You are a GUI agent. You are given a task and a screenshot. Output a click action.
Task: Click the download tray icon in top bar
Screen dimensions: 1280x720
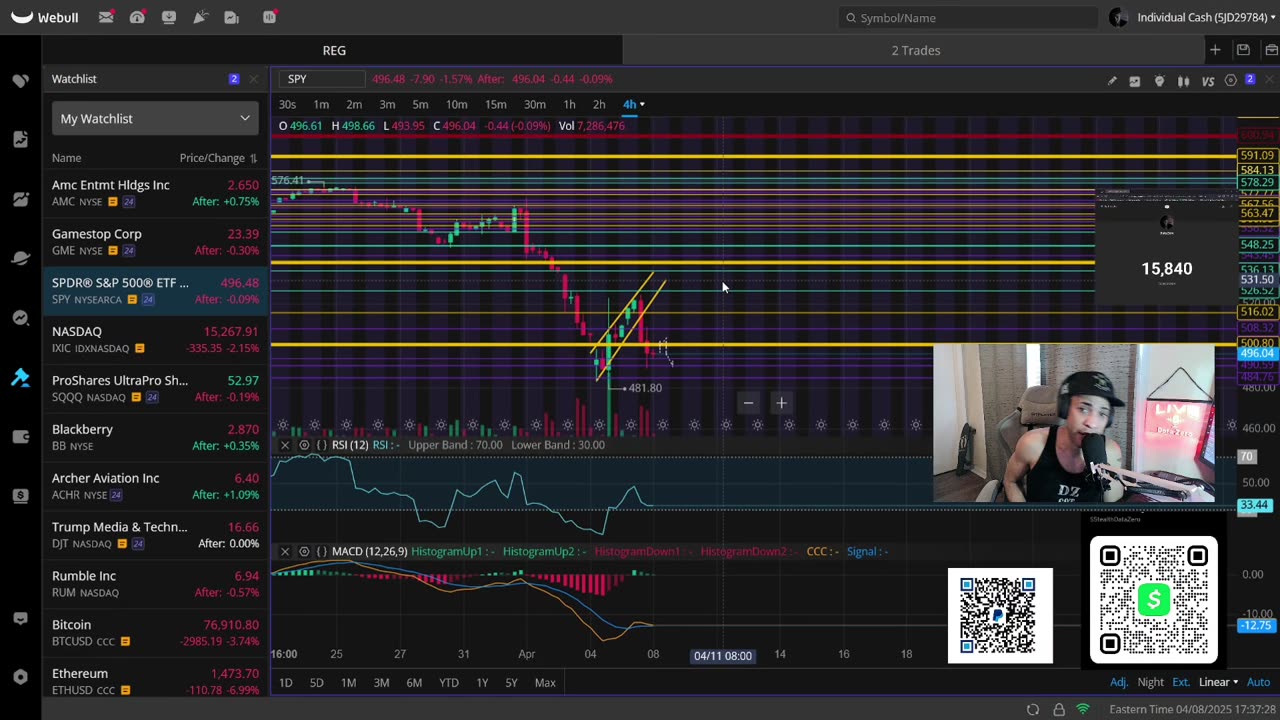tap(169, 17)
